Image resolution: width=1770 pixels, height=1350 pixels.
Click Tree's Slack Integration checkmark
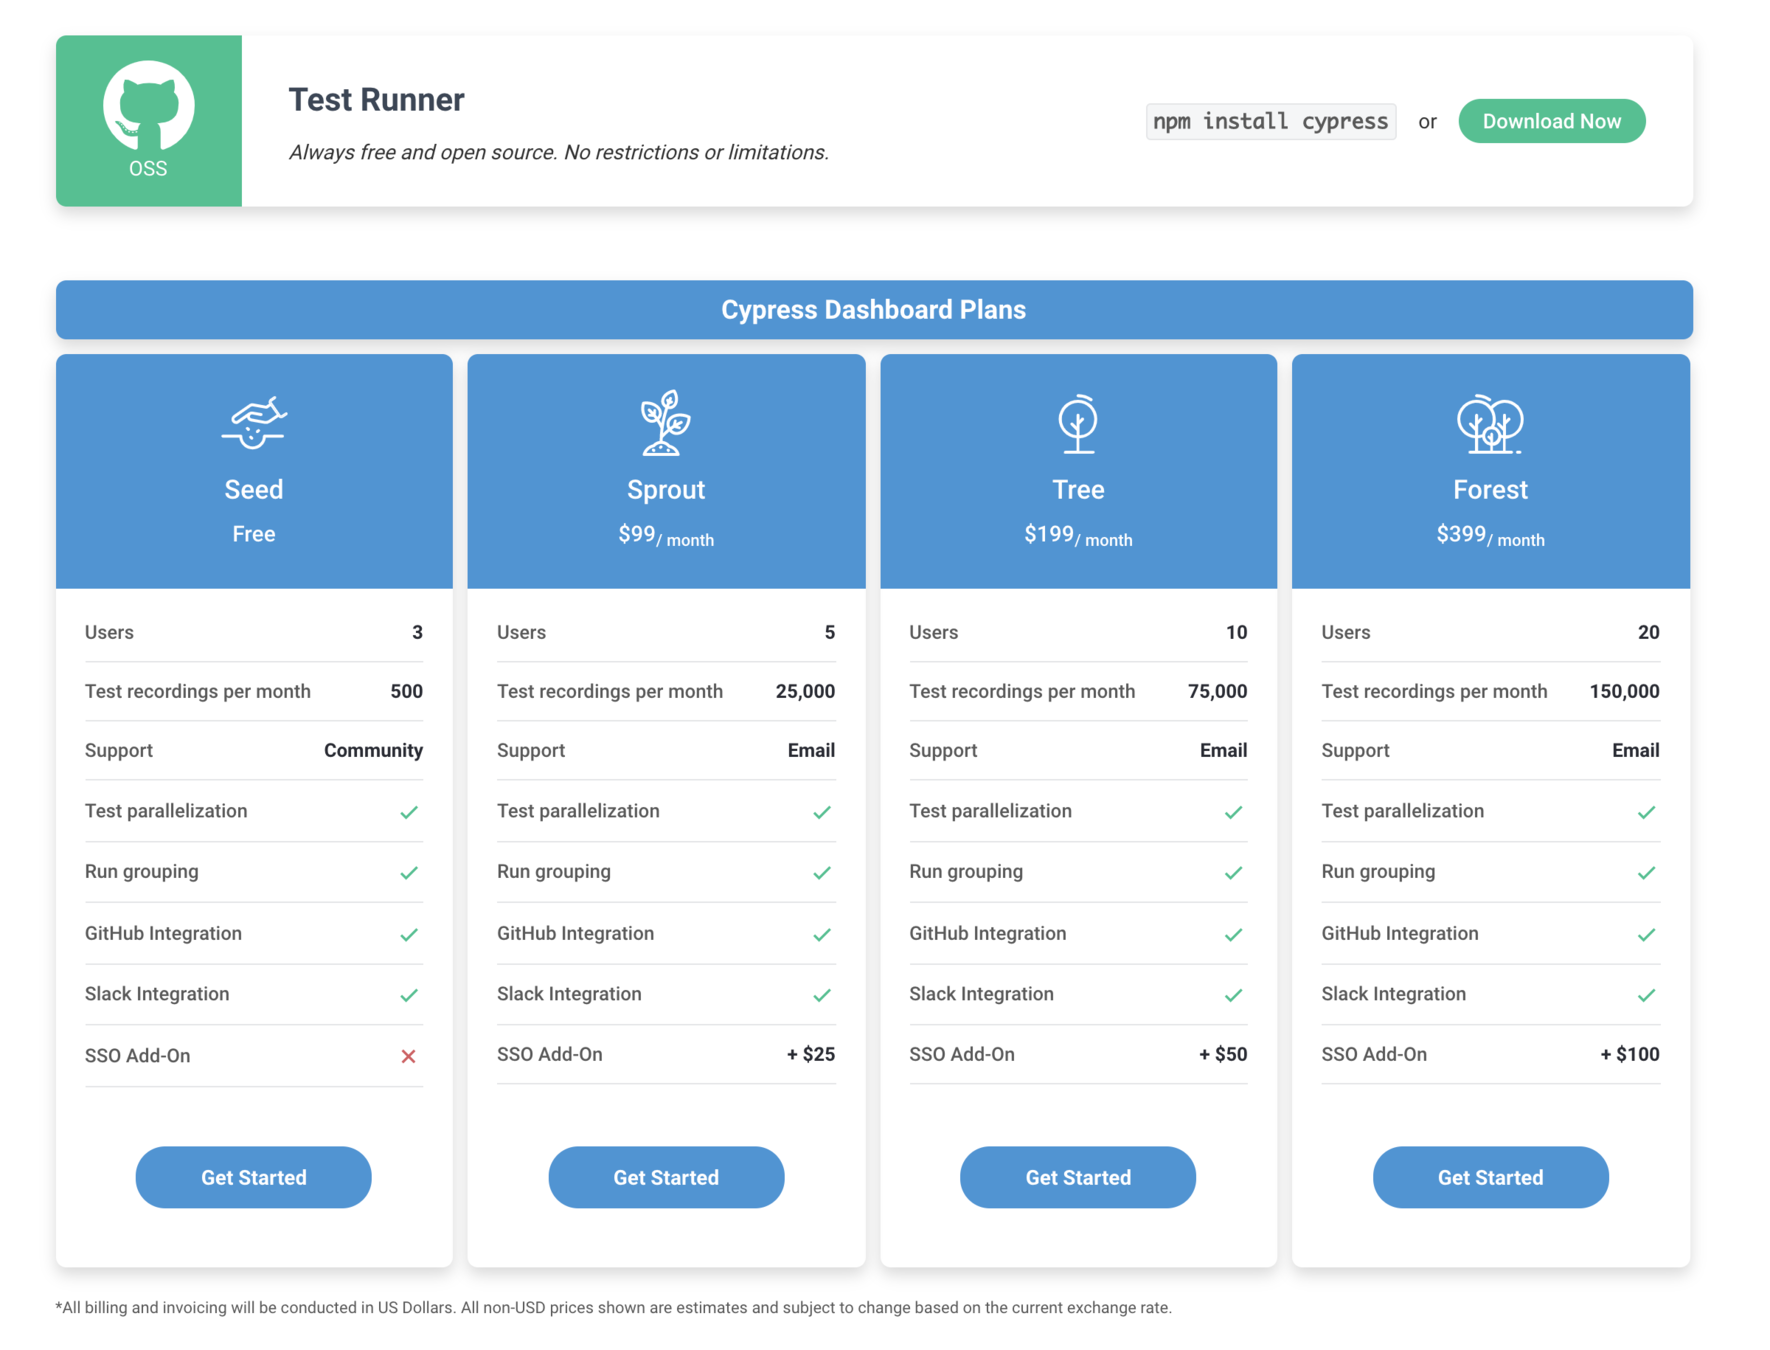tap(1234, 995)
